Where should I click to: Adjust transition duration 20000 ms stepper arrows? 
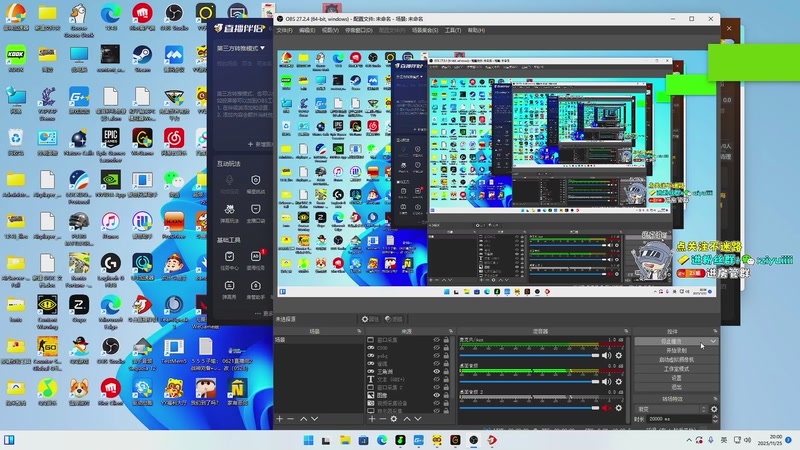[x=715, y=419]
